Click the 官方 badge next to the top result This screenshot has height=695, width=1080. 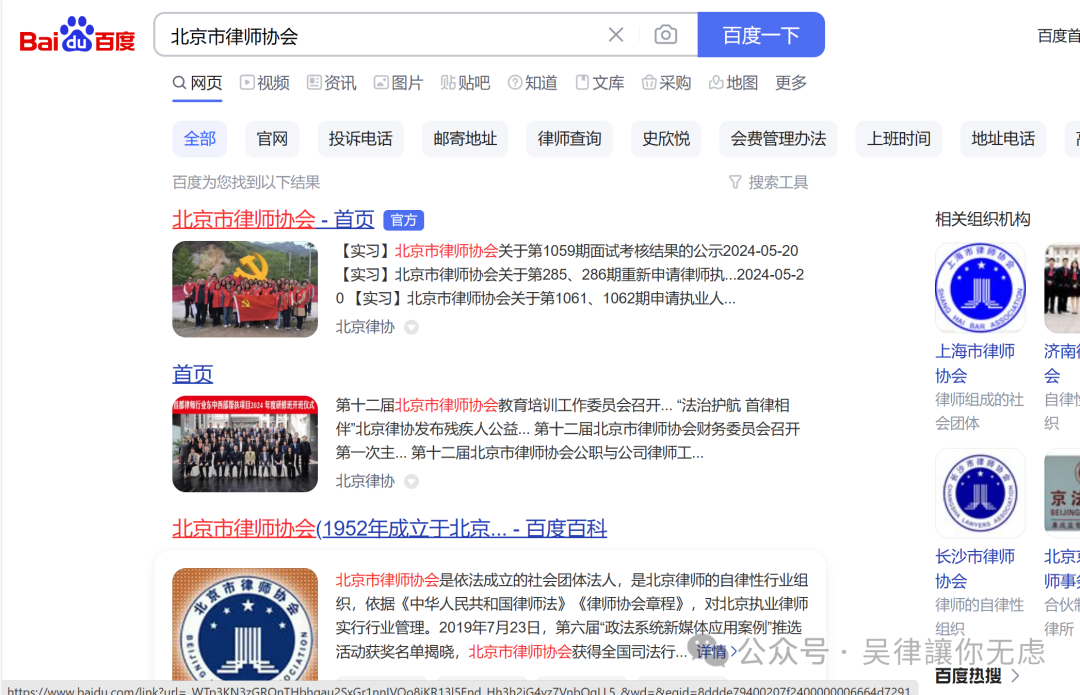coord(403,219)
